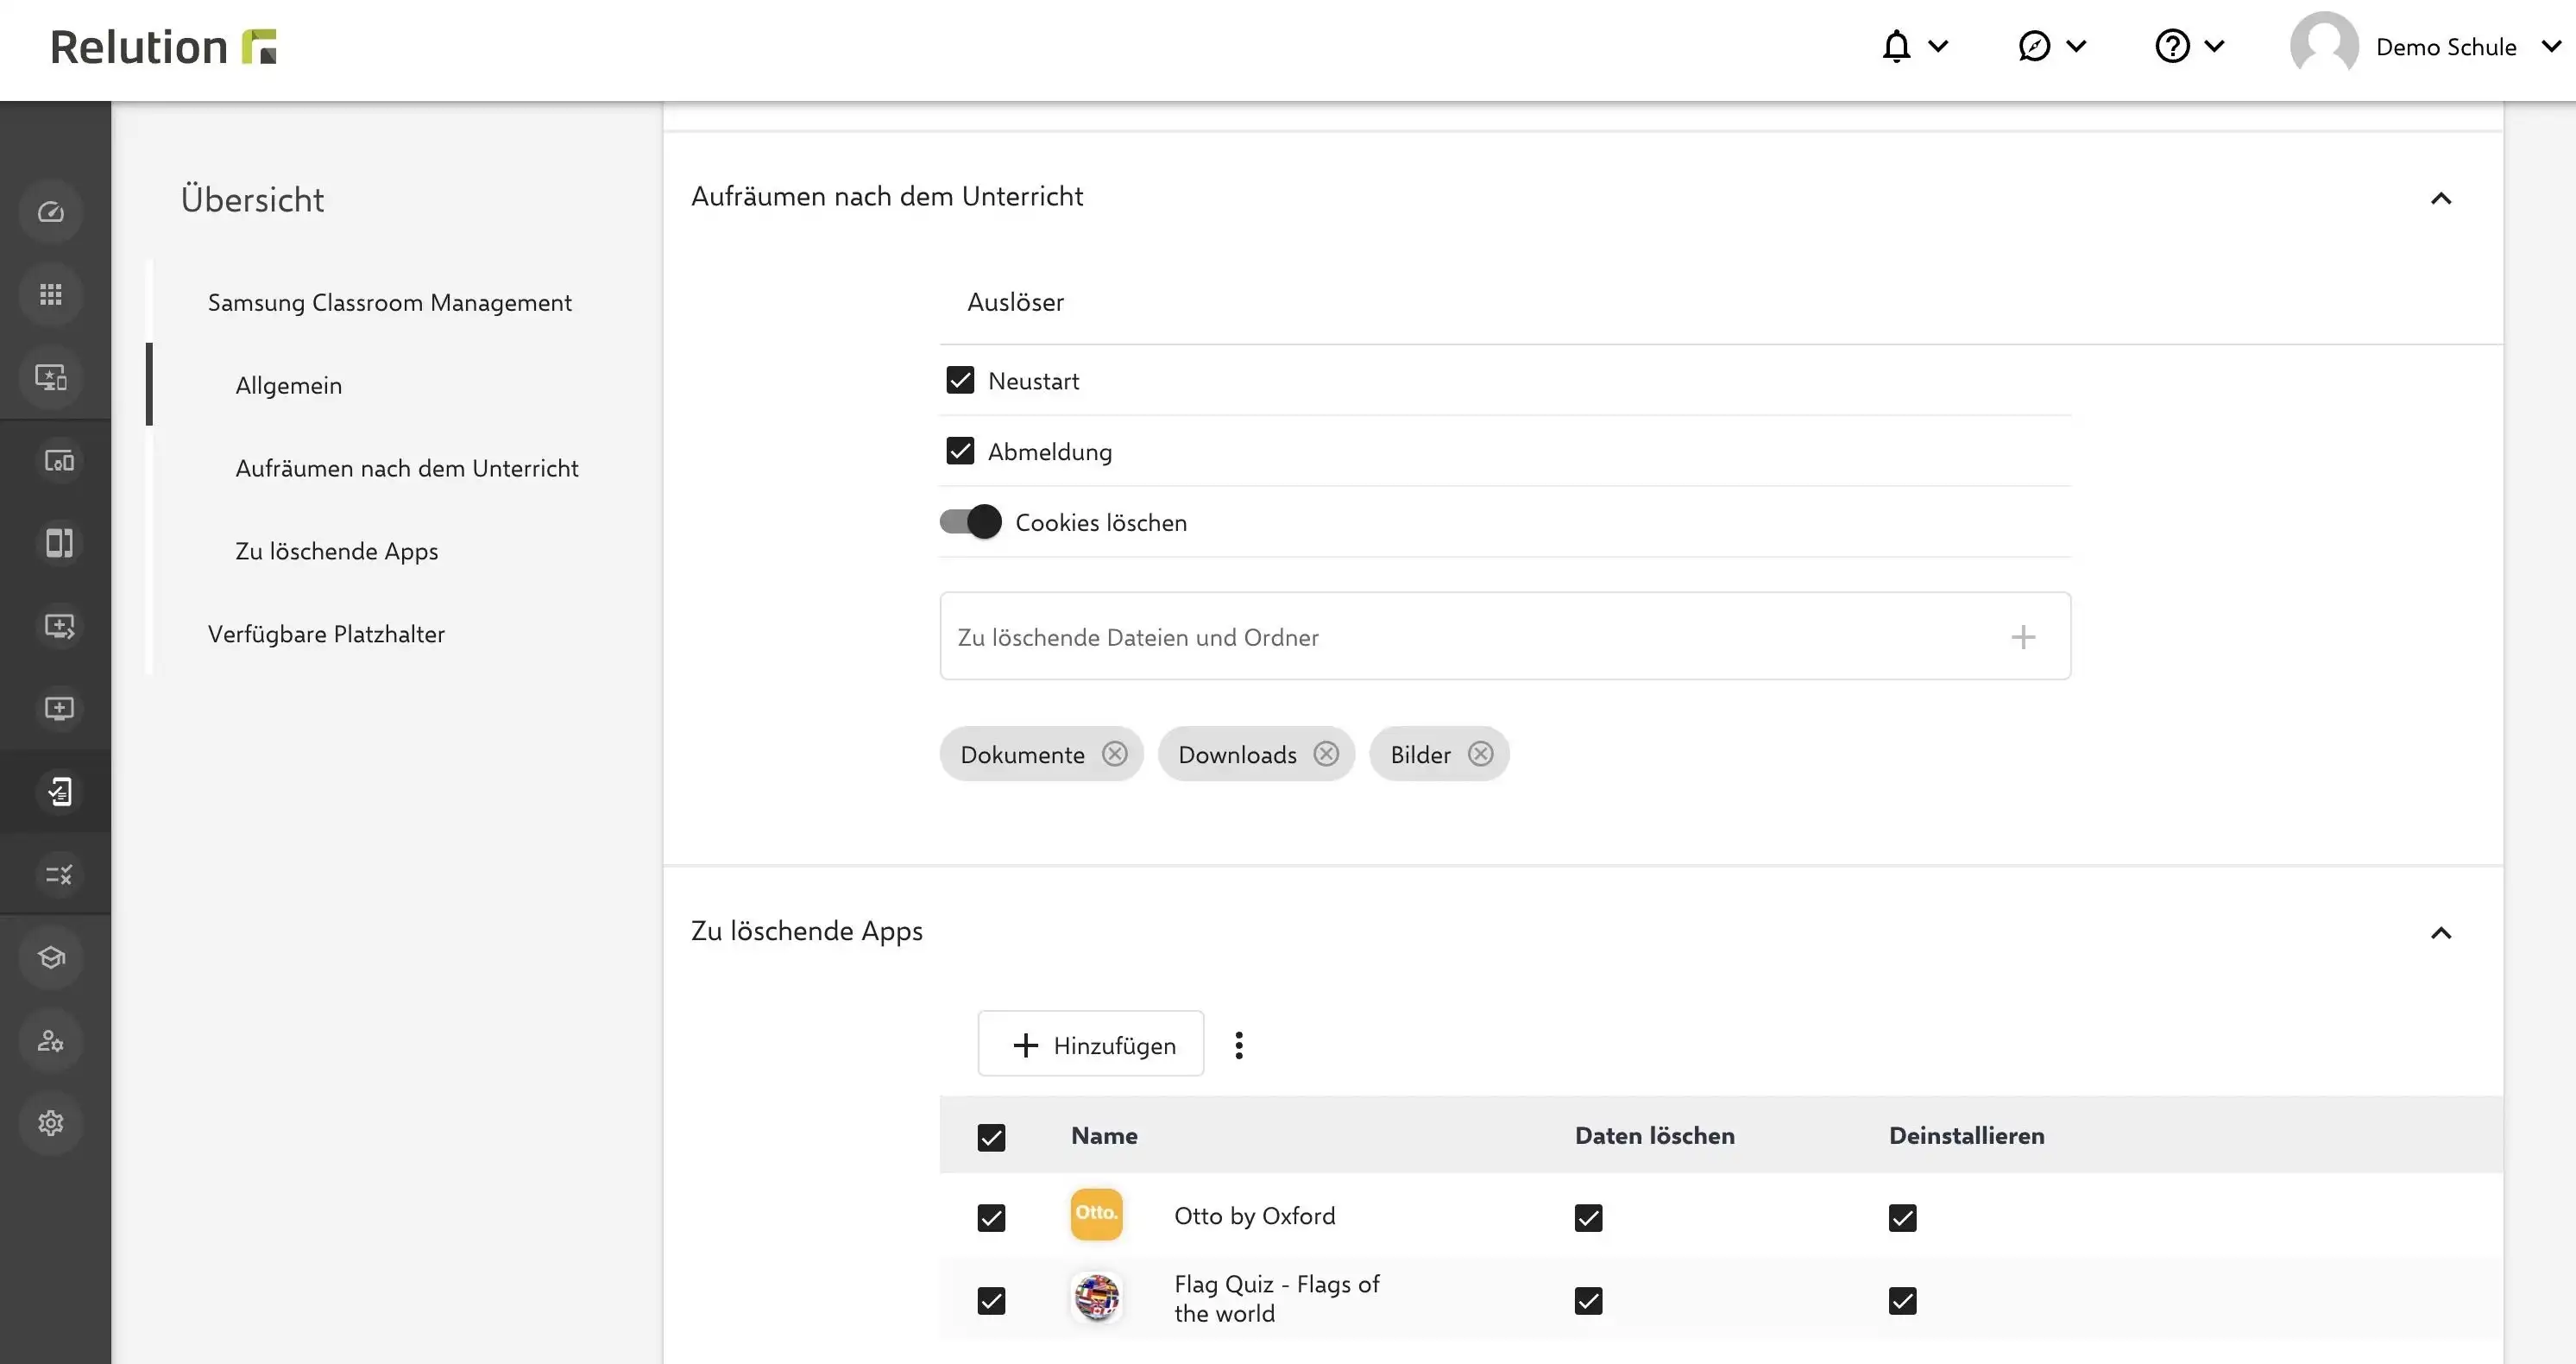Toggle the Cookies löschen switch
The image size is (2576, 1364).
click(x=970, y=522)
